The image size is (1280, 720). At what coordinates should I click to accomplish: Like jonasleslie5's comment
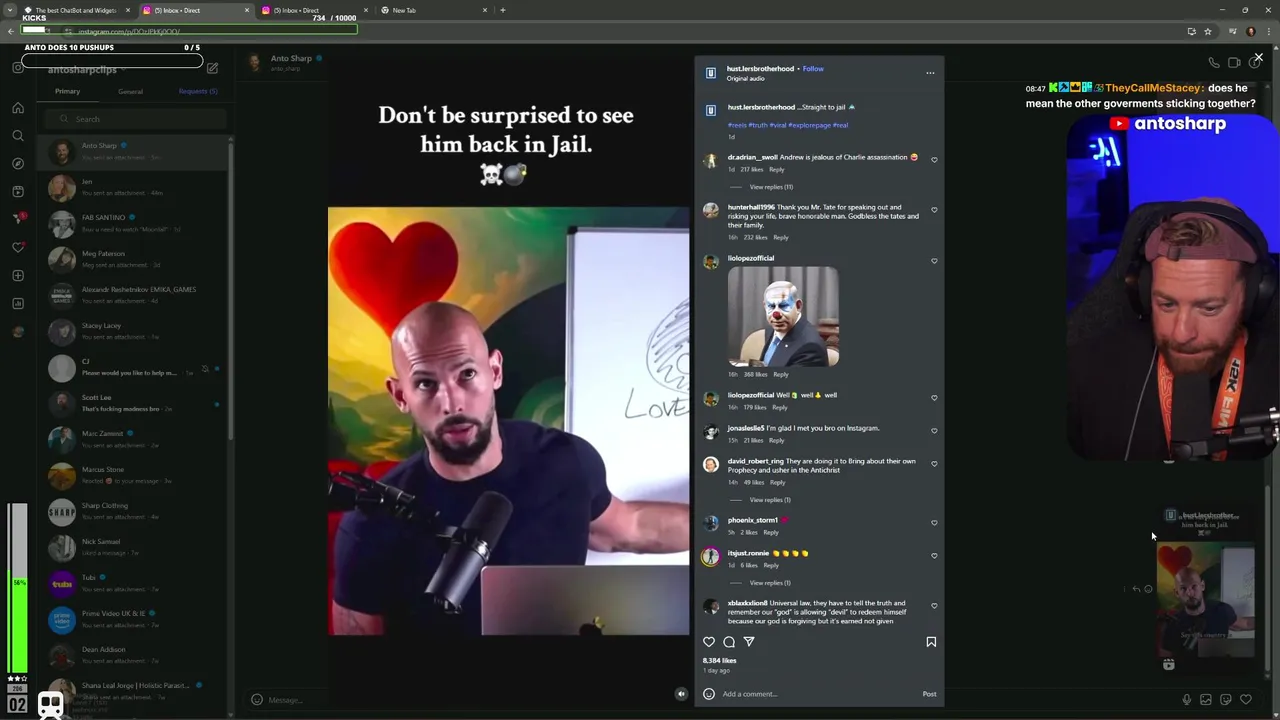[x=935, y=431]
